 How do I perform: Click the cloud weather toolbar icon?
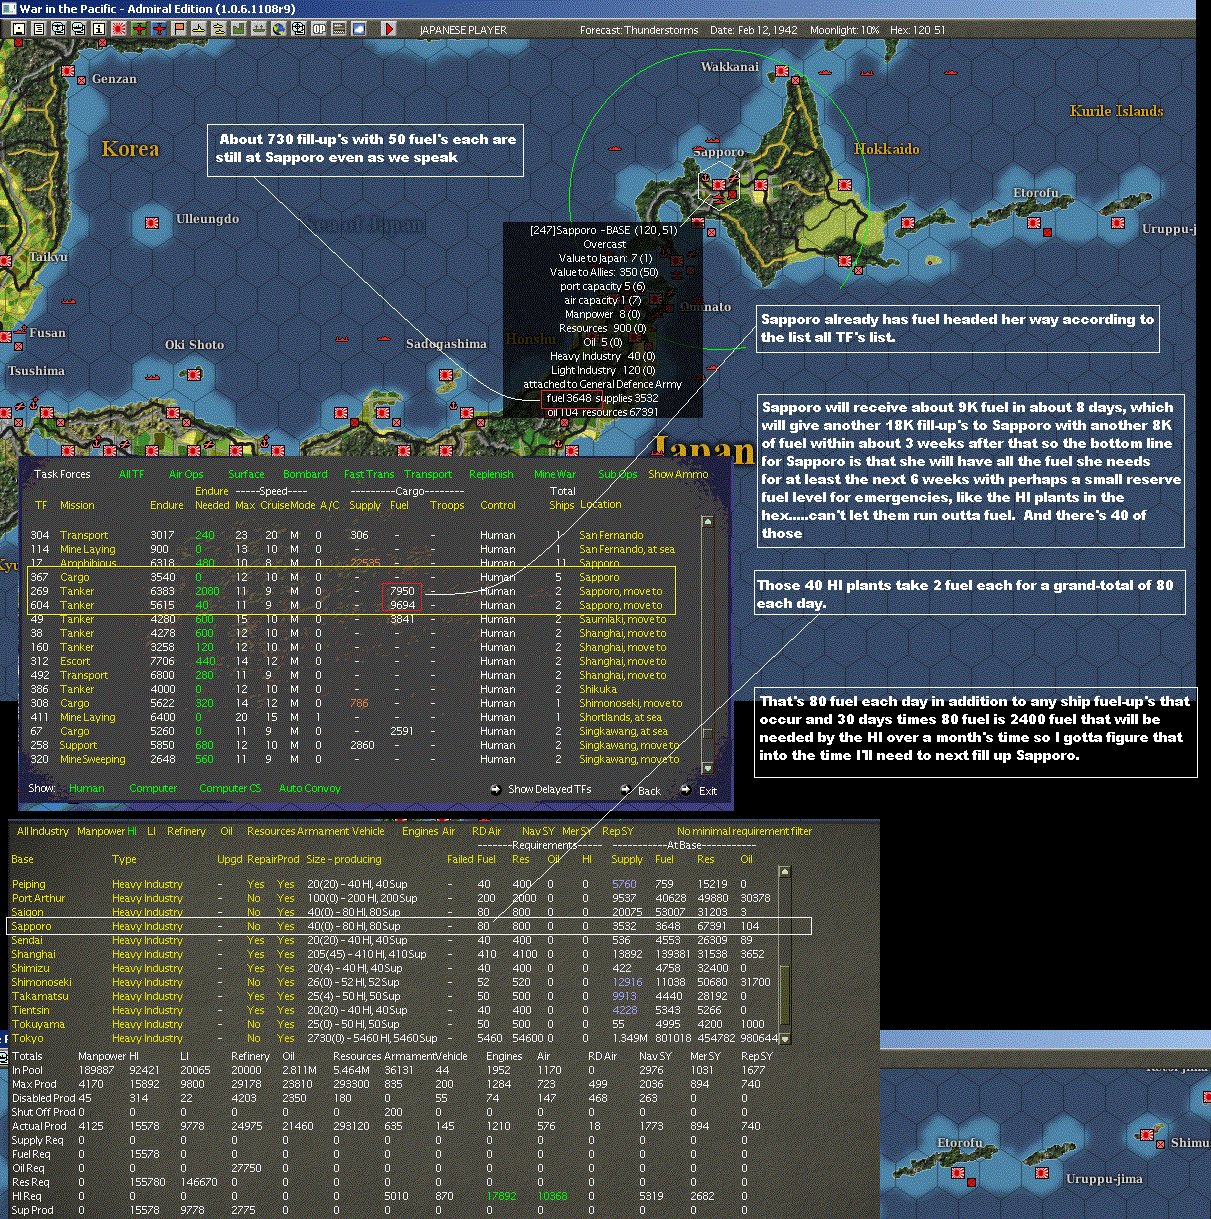(358, 29)
